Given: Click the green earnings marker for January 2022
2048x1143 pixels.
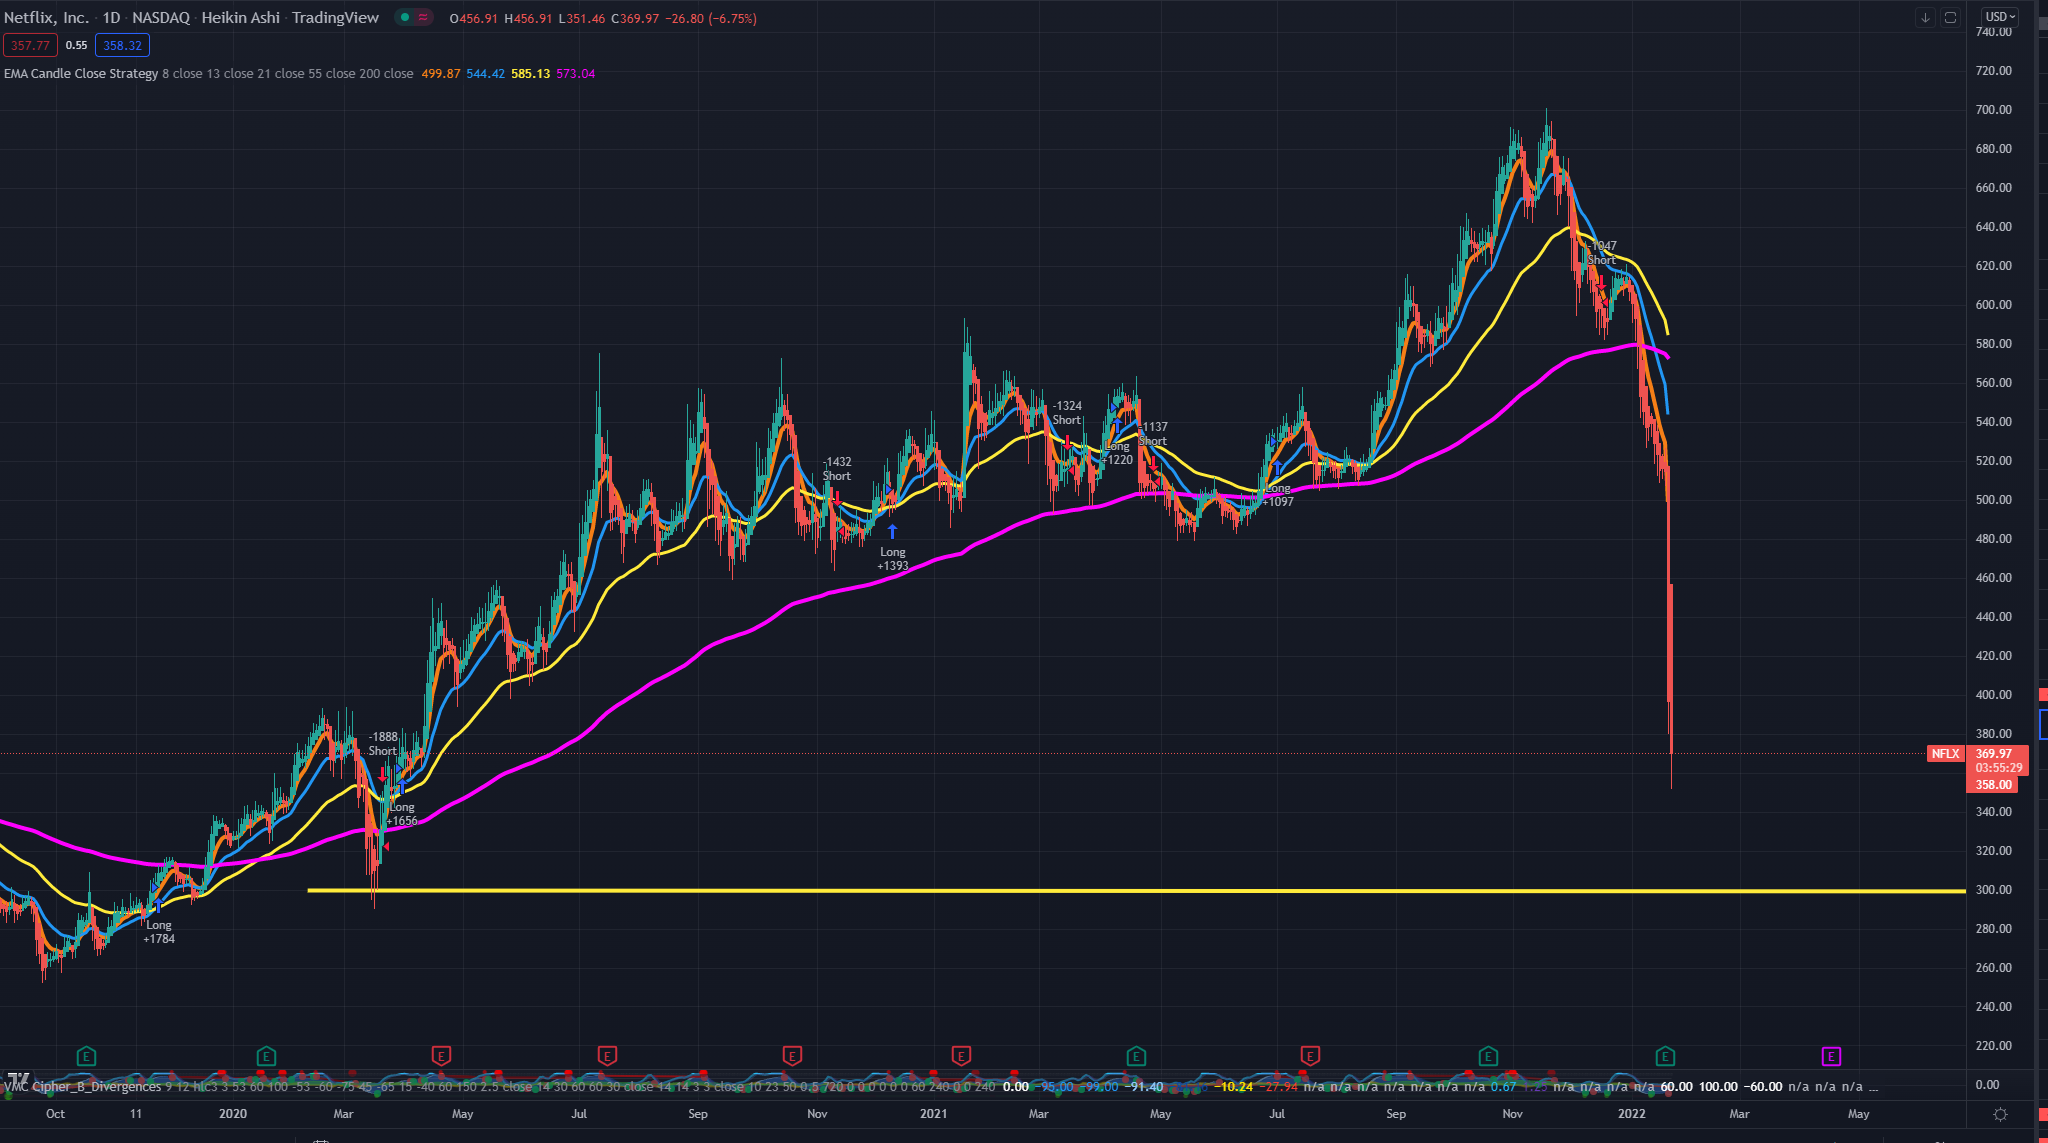Looking at the screenshot, I should (1665, 1056).
